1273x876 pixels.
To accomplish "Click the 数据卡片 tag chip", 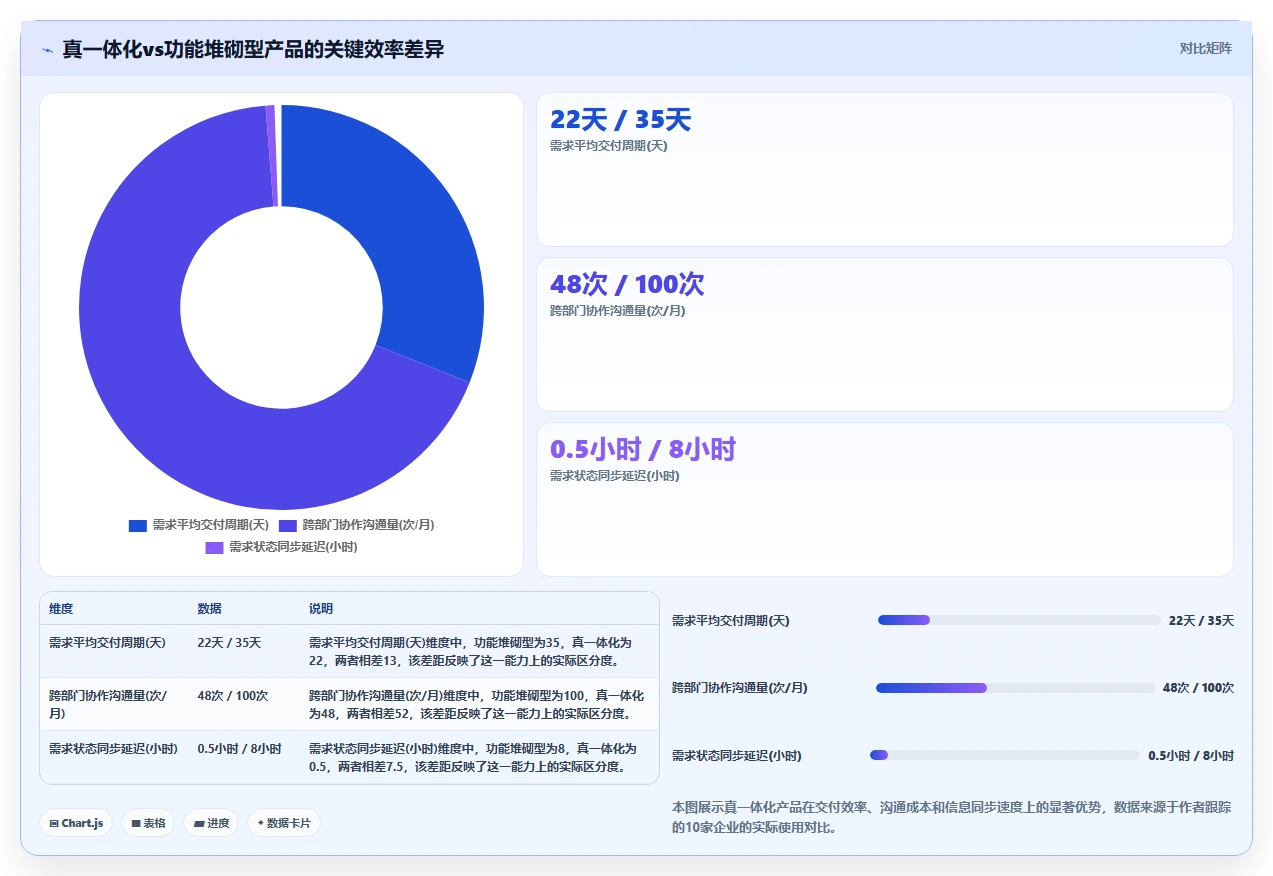I will [284, 823].
